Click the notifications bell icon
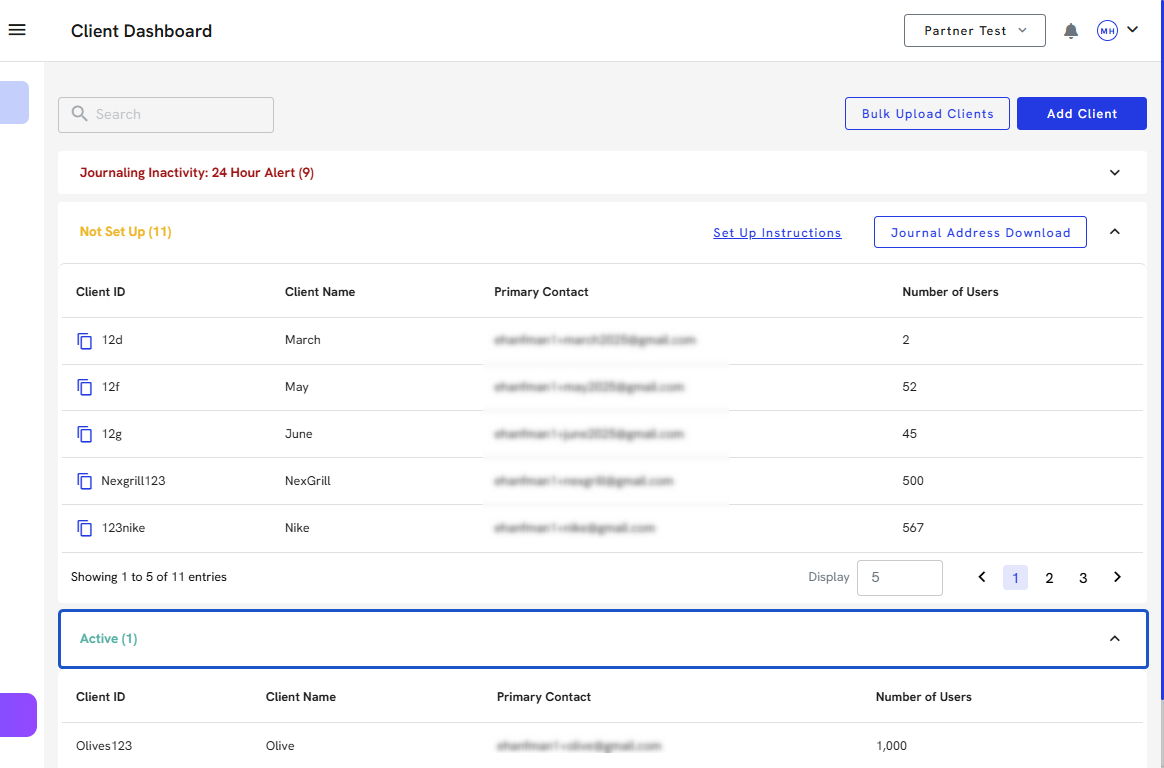The image size is (1164, 768). [1071, 31]
